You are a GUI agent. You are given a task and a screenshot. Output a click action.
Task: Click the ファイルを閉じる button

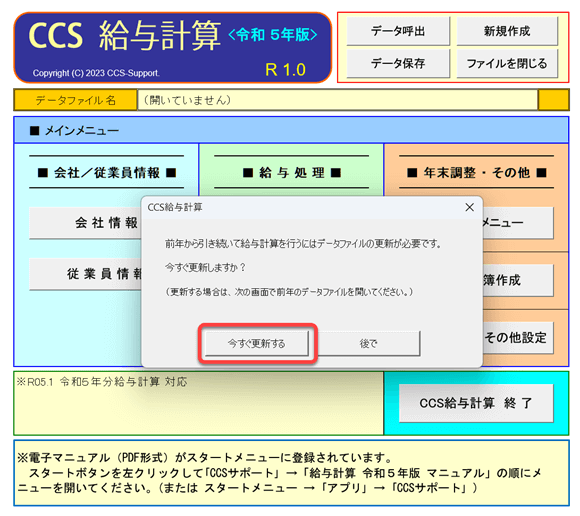coord(507,63)
